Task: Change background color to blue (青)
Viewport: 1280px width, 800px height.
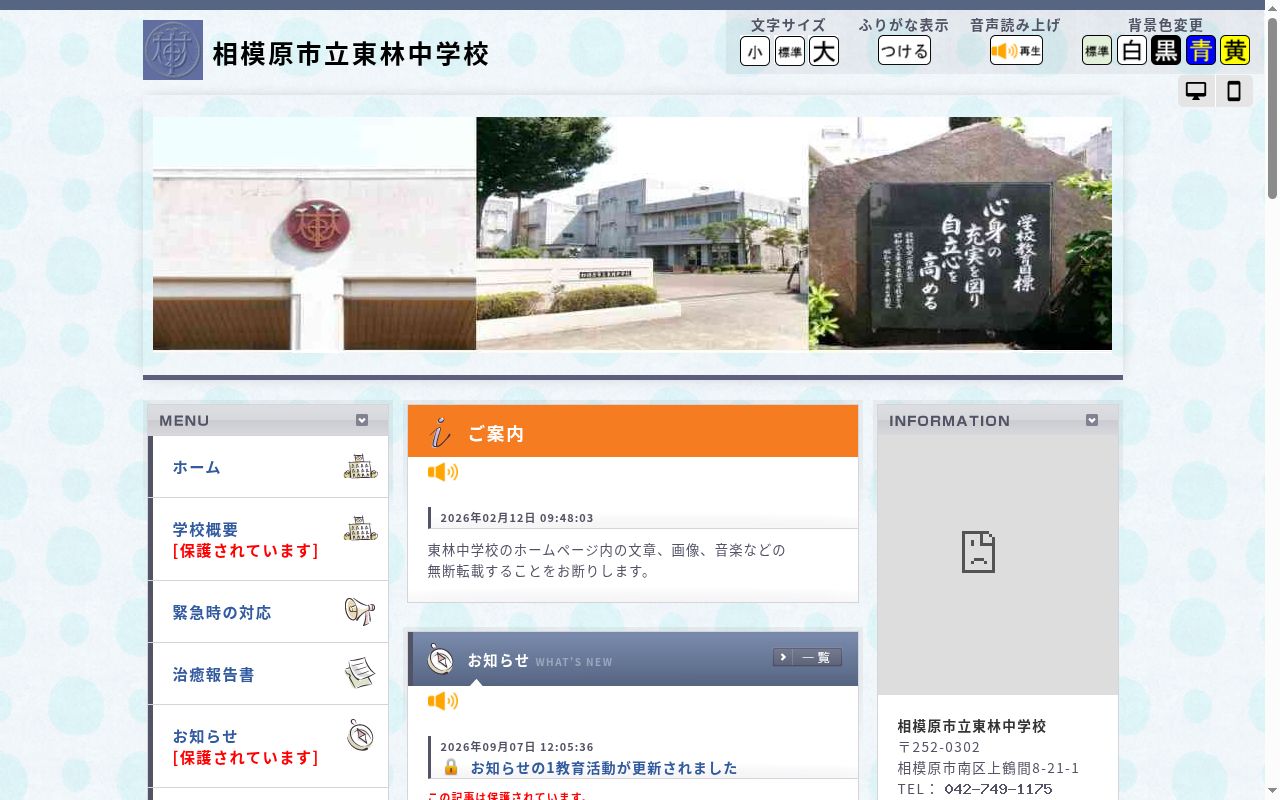Action: tap(1201, 51)
